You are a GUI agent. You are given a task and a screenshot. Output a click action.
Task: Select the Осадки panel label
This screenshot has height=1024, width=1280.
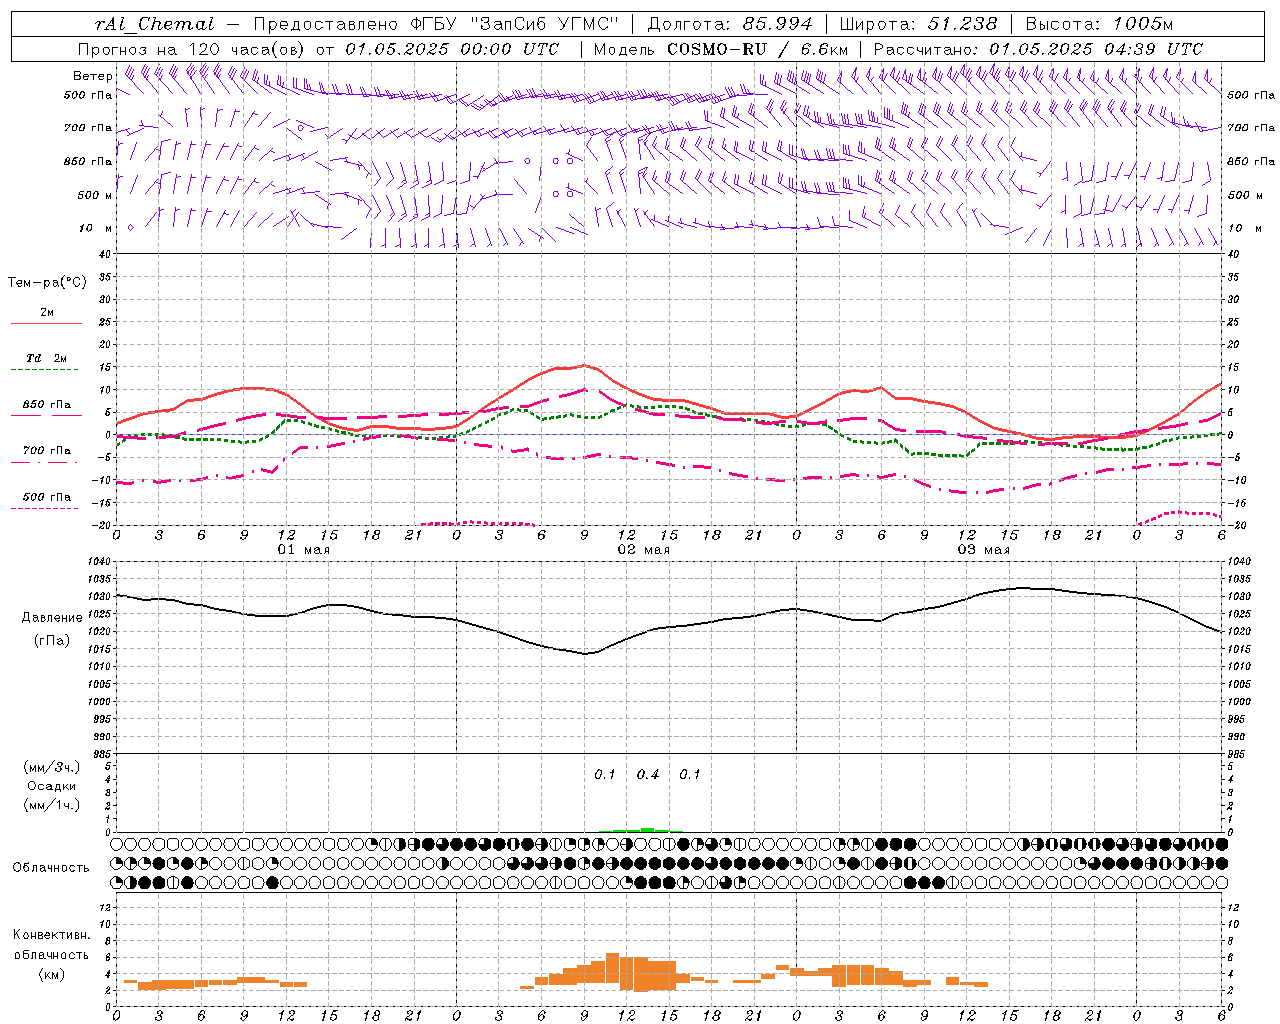point(51,786)
